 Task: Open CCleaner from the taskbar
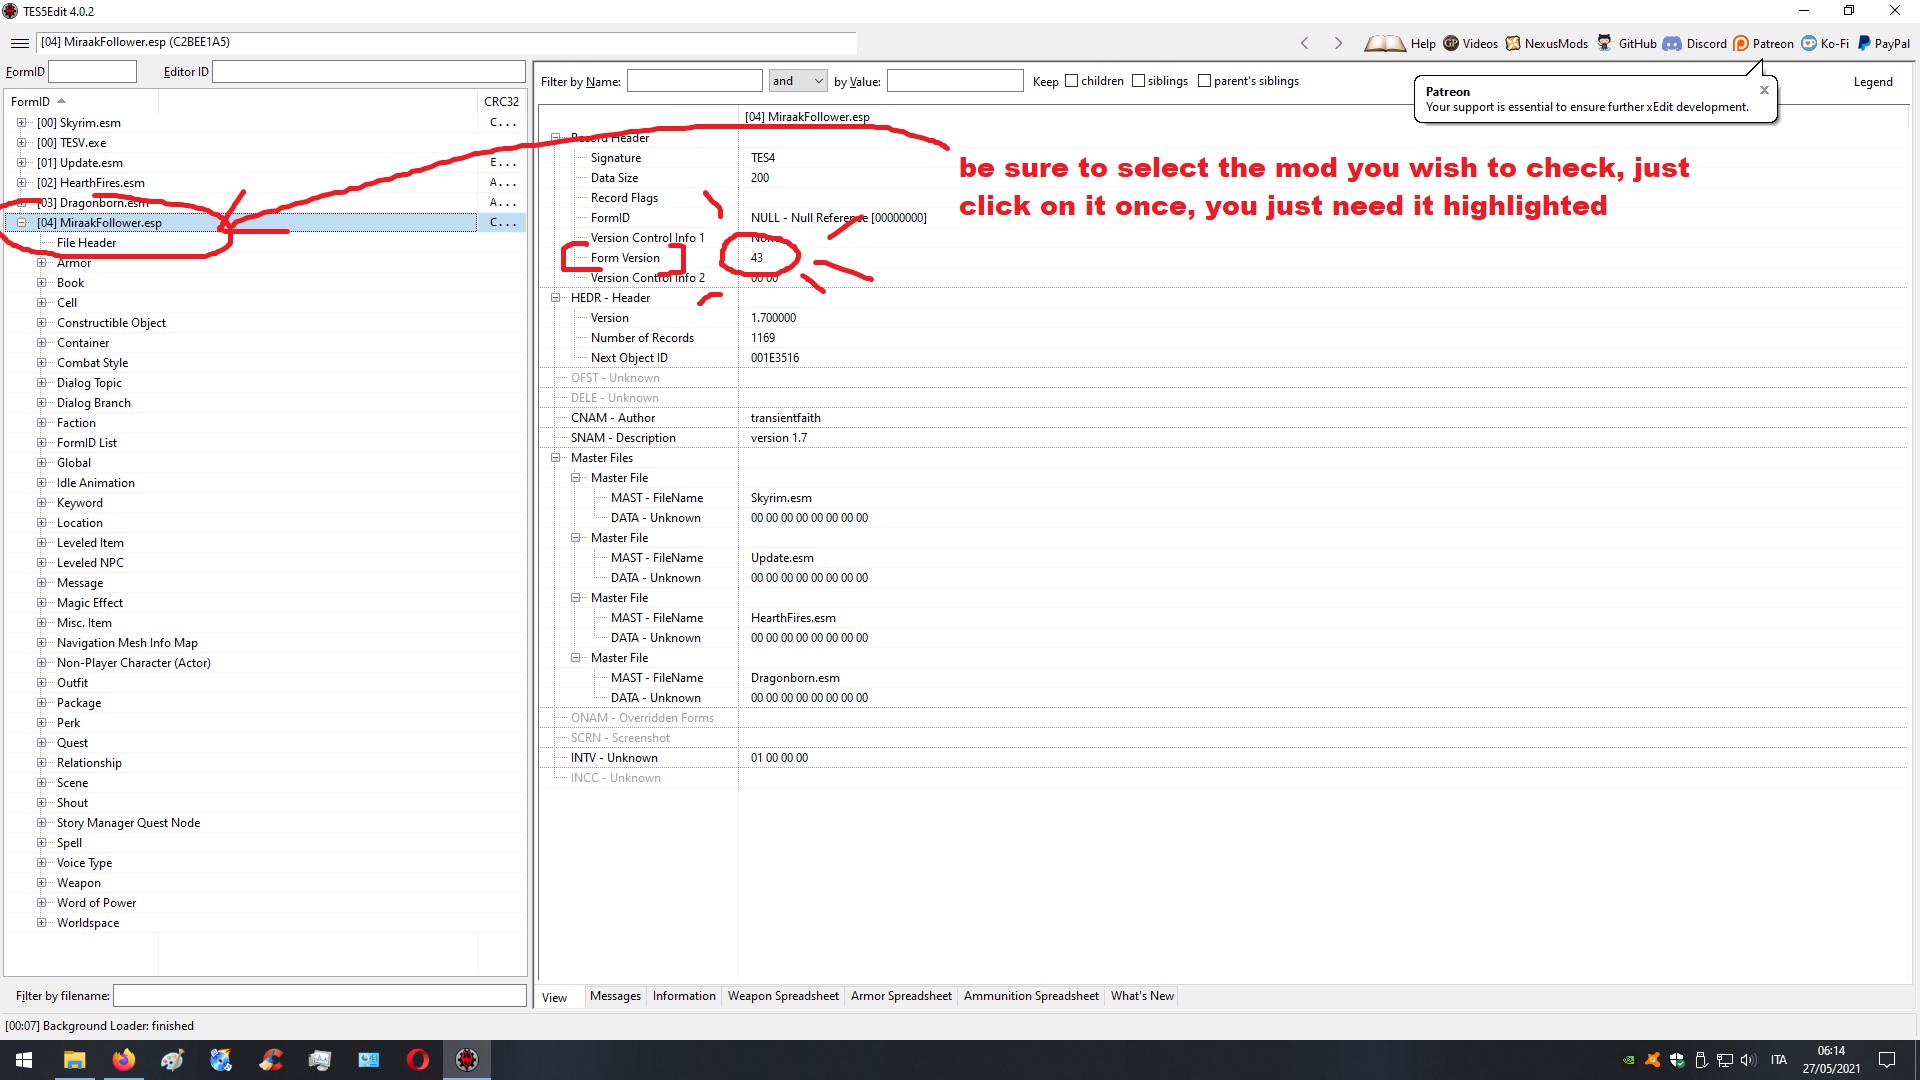coord(271,1060)
